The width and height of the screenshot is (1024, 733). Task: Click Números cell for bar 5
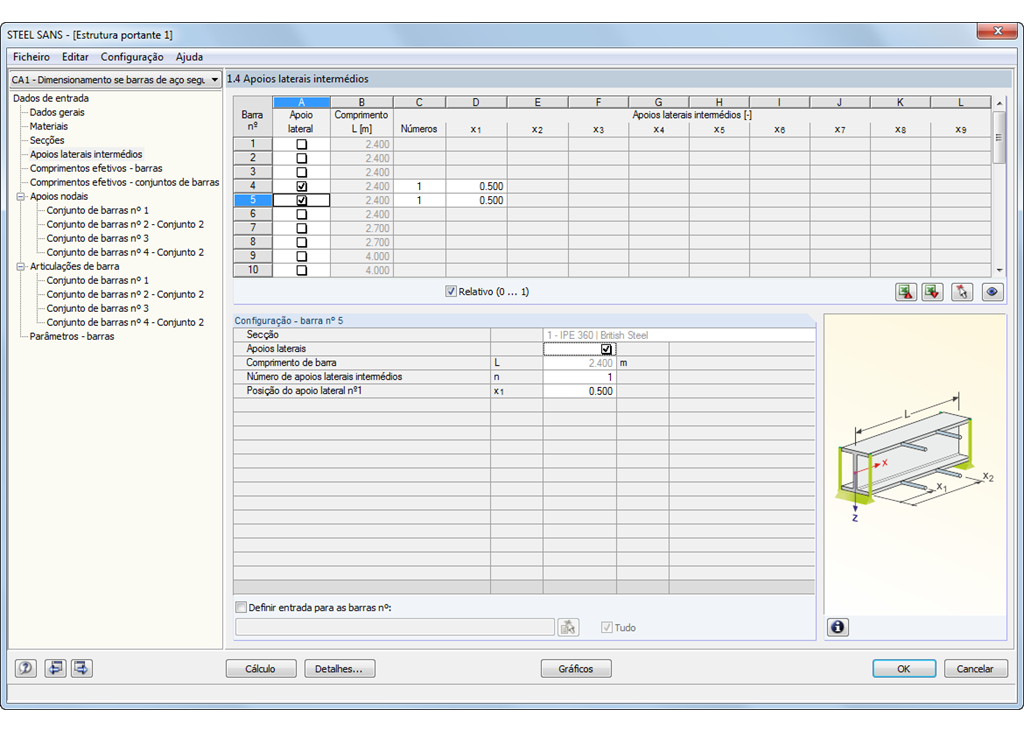[x=419, y=201]
